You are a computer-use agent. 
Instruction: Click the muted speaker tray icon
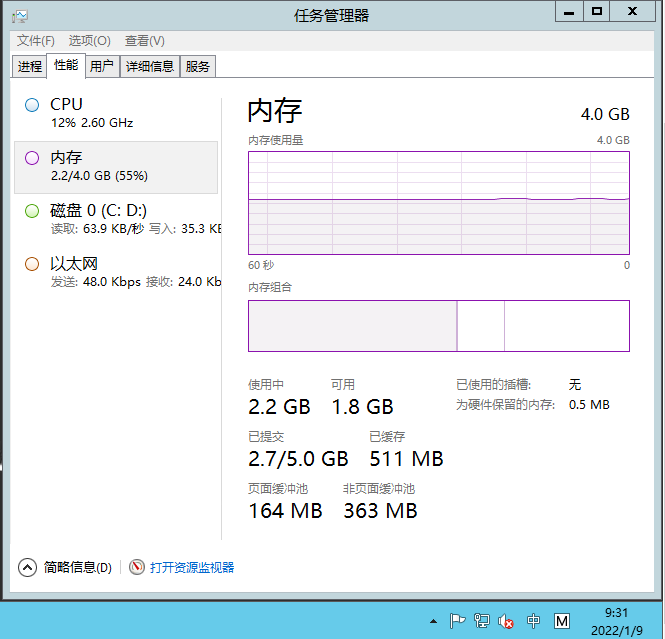506,621
